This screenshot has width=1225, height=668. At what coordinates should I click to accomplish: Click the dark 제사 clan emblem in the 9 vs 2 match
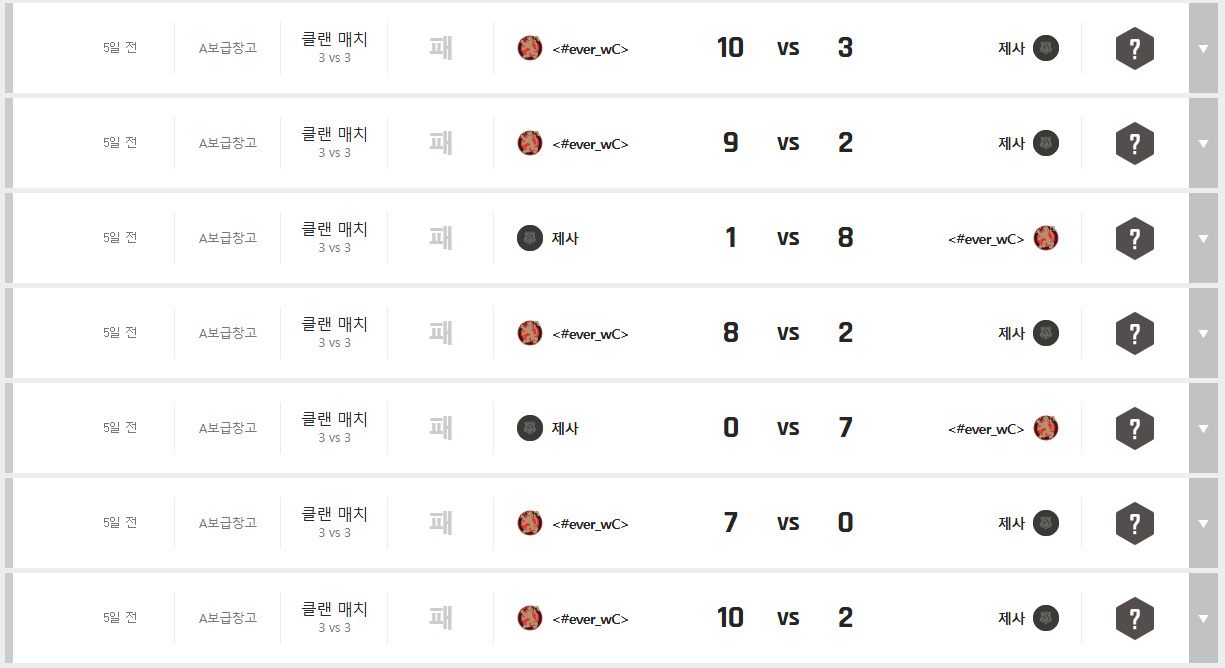(x=1046, y=143)
